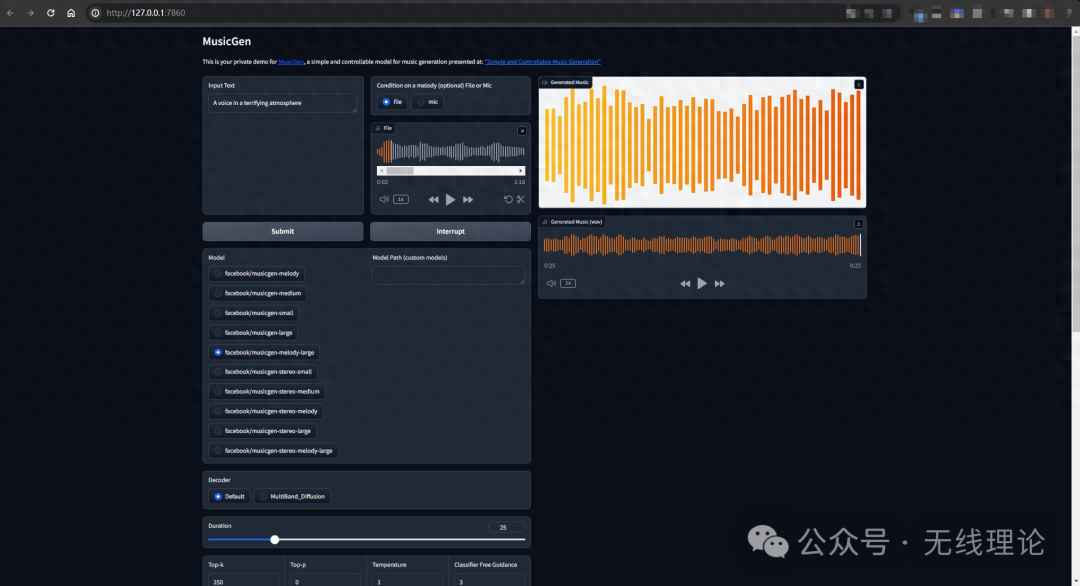Play the melody File audio
The width and height of the screenshot is (1080, 586).
click(x=450, y=200)
